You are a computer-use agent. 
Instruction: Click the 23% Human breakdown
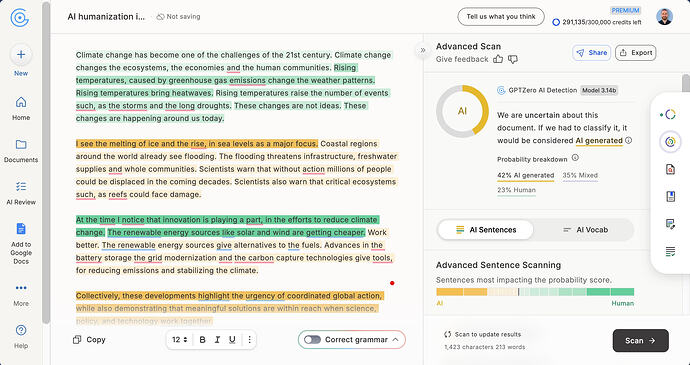pyautogui.click(x=516, y=190)
